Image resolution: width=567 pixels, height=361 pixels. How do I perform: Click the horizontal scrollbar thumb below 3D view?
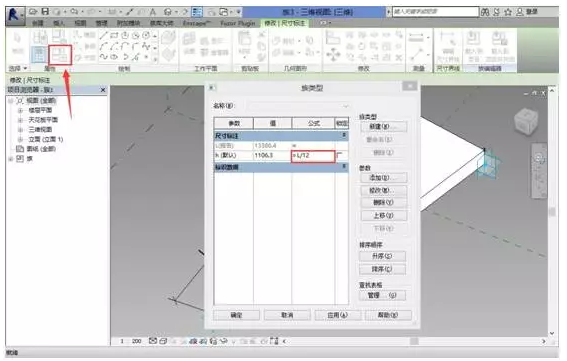pos(414,341)
